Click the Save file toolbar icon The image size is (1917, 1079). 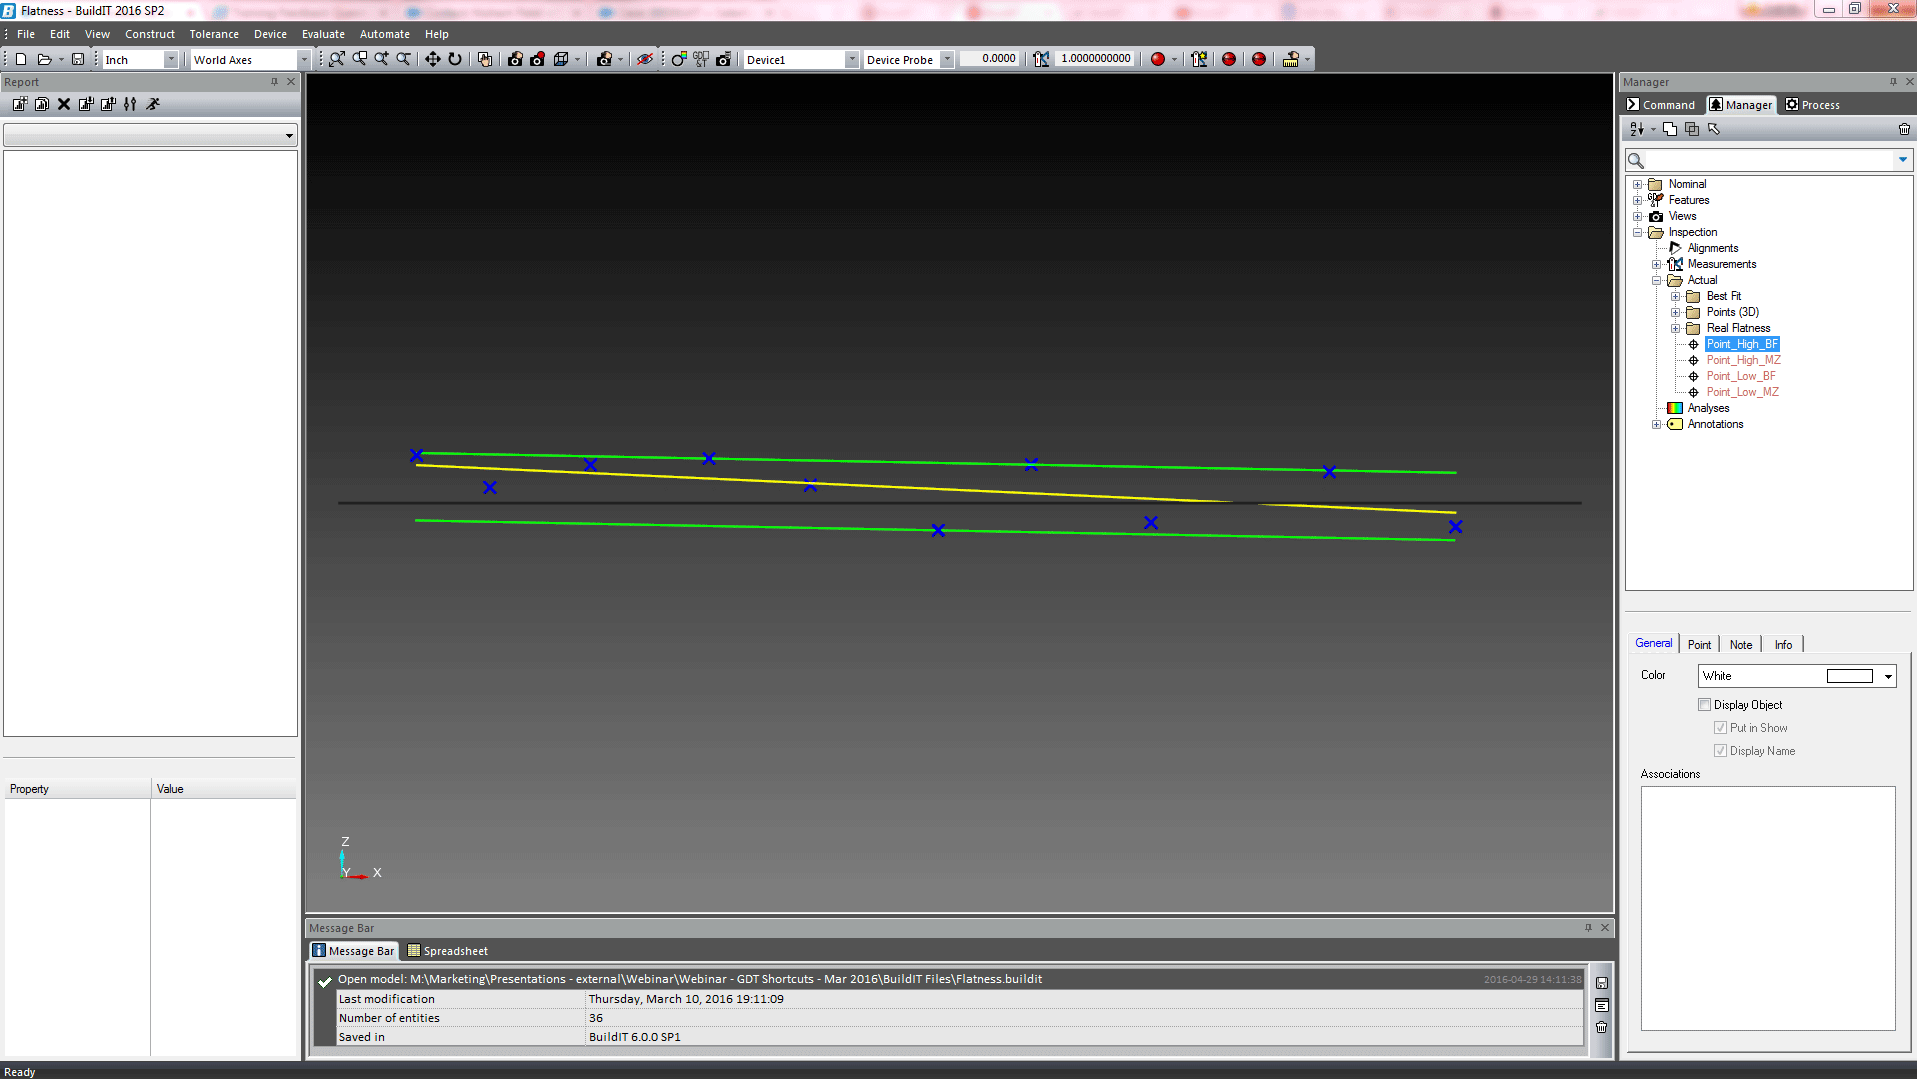click(x=78, y=59)
